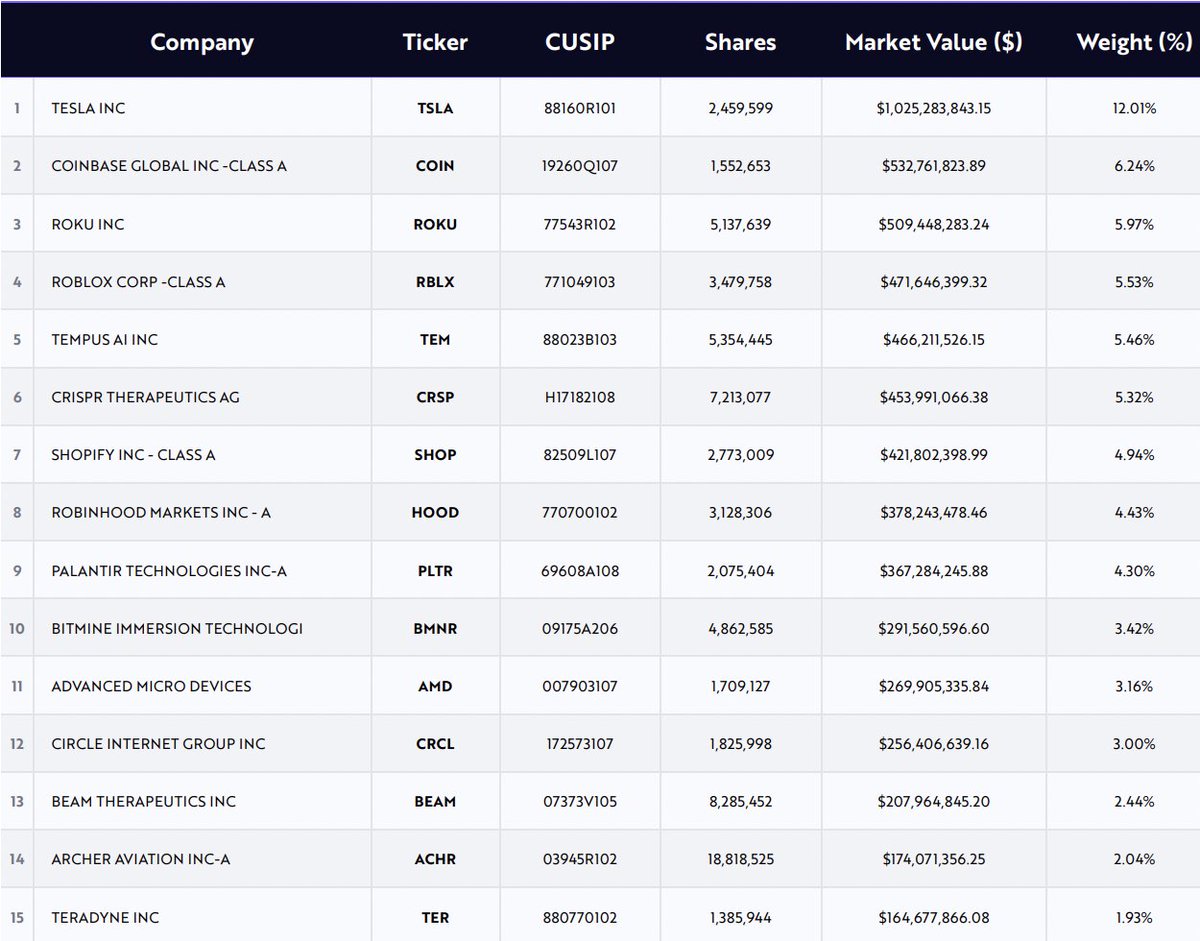This screenshot has height=941, width=1200.
Task: Sort table by Shares column header
Action: [x=740, y=42]
